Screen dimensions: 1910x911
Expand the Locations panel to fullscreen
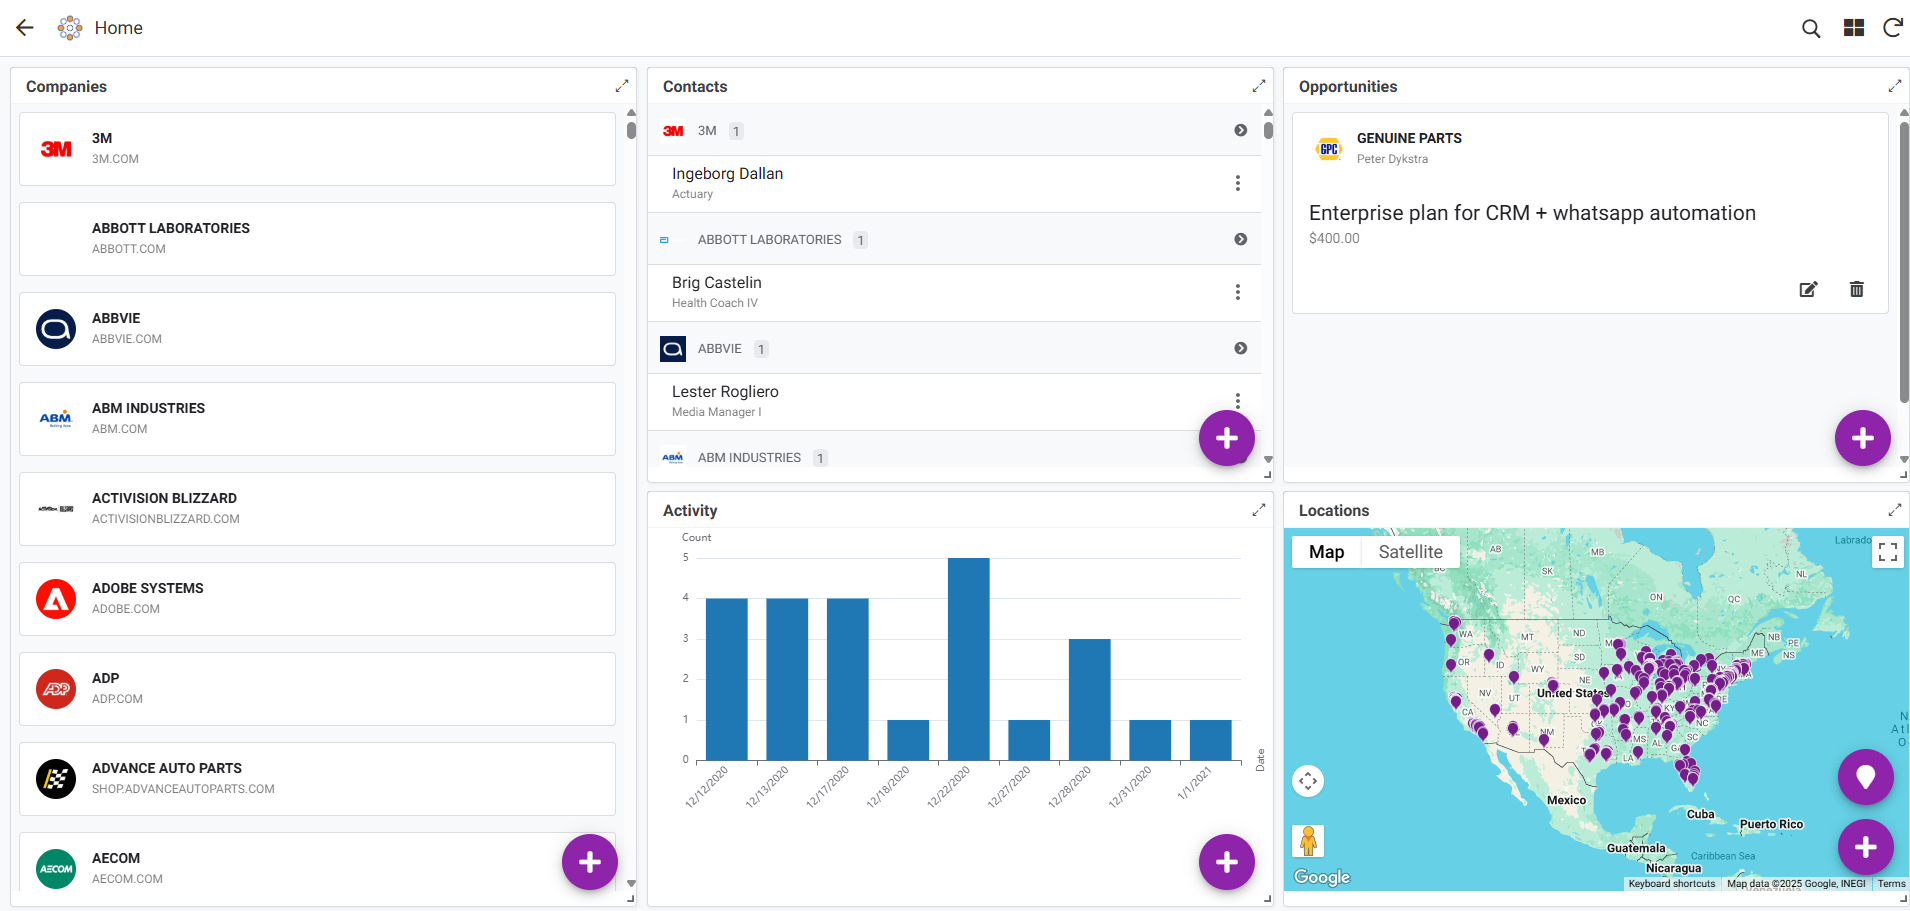[x=1894, y=510]
